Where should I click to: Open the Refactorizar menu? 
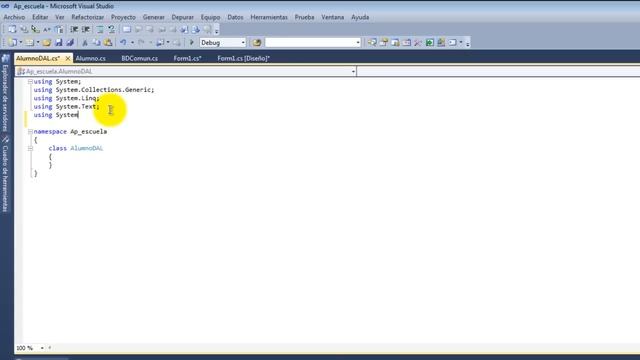coord(87,17)
